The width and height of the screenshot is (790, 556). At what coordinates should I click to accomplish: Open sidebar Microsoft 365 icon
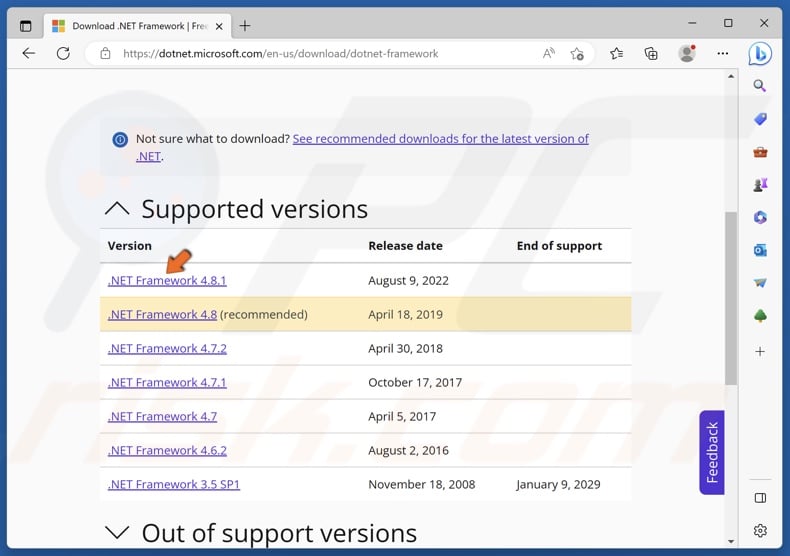(760, 218)
